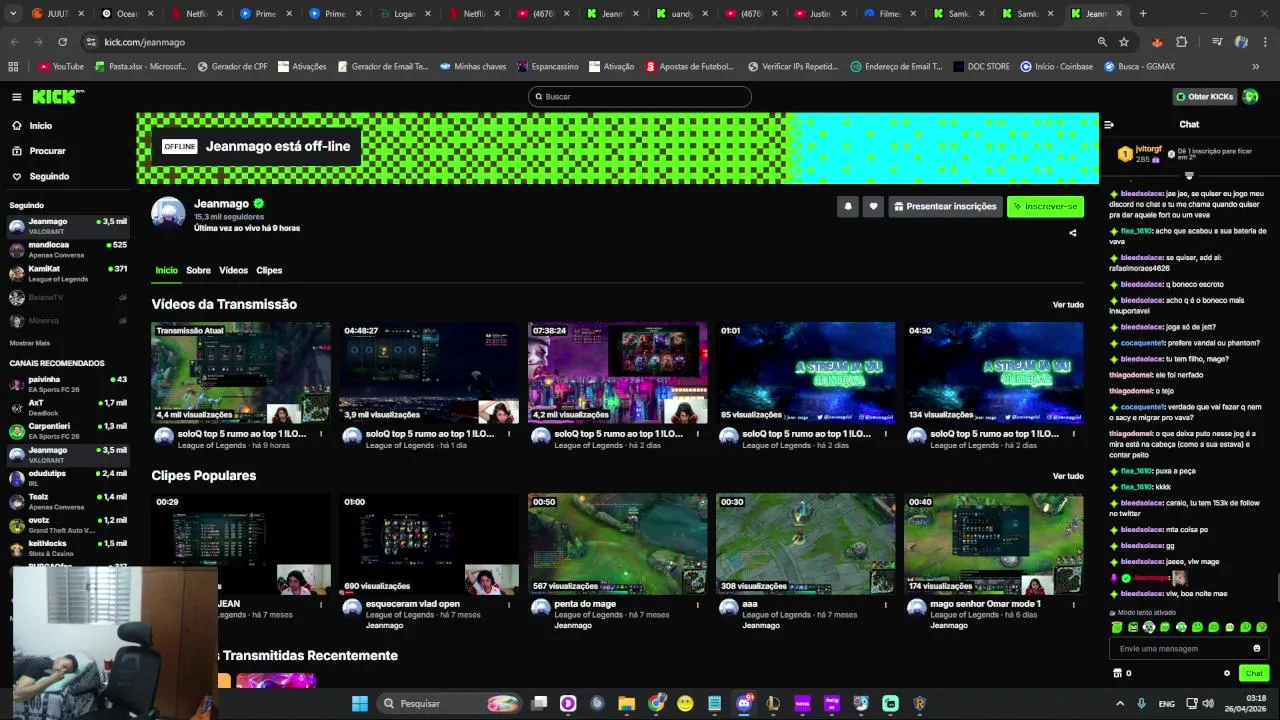Viewport: 1280px width, 720px height.
Task: Open the 'penta do mage' clip thumbnail
Action: tap(617, 543)
